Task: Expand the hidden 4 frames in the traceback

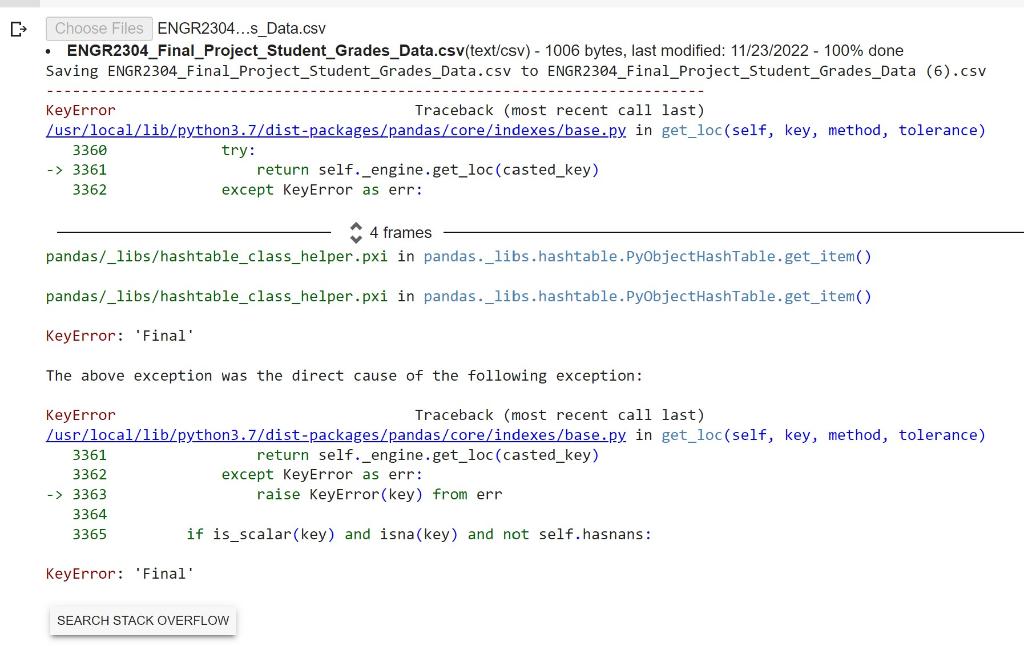Action: click(399, 232)
